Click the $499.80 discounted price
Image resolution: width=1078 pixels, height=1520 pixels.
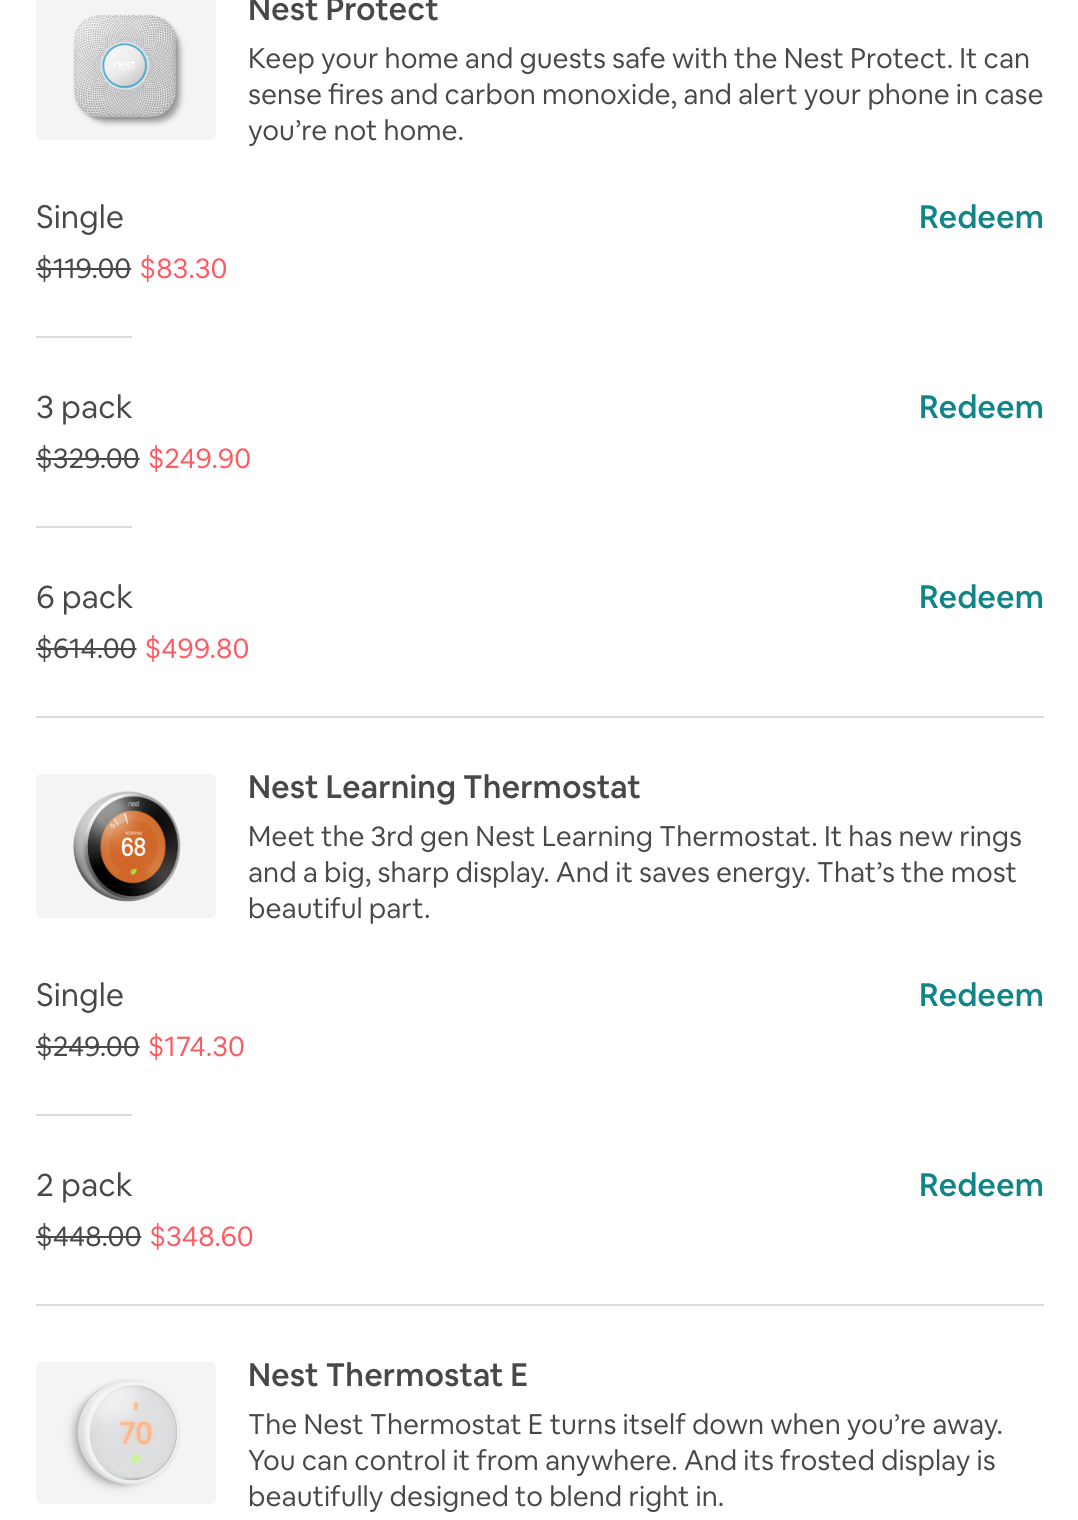[197, 648]
